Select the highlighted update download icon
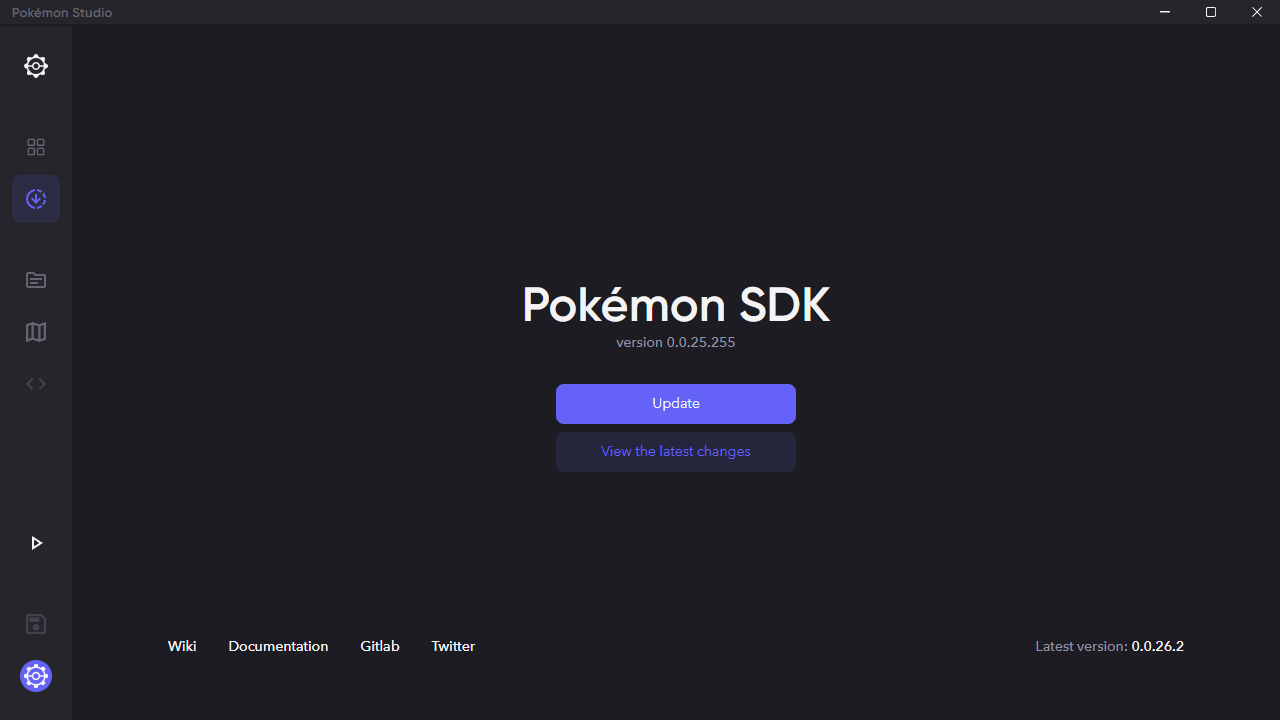Image resolution: width=1280 pixels, height=720 pixels. click(x=36, y=199)
